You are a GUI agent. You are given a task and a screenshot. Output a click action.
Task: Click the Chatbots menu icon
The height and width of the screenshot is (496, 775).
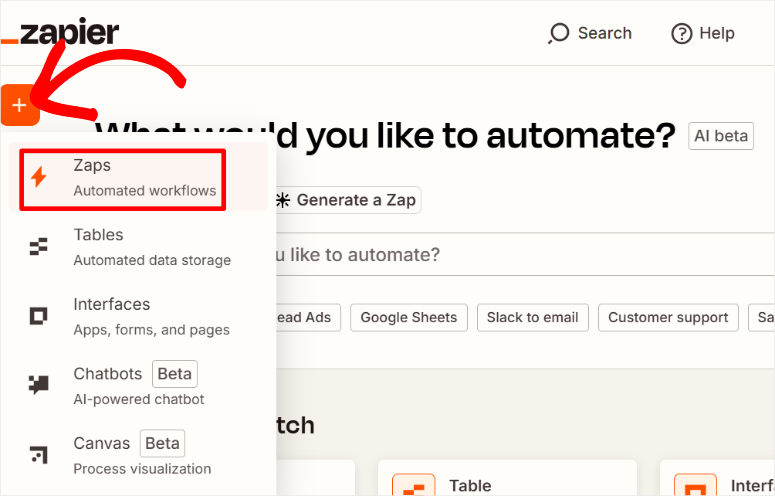39,385
